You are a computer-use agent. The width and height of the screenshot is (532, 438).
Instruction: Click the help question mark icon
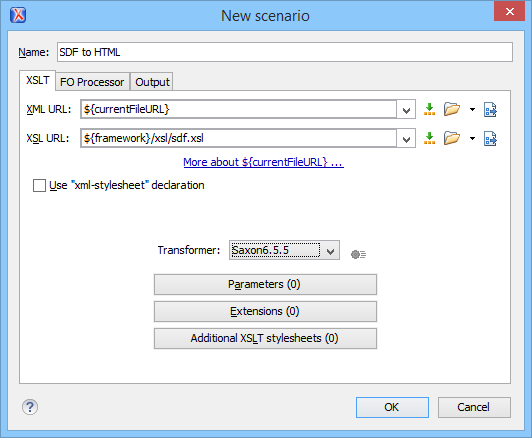coord(30,407)
